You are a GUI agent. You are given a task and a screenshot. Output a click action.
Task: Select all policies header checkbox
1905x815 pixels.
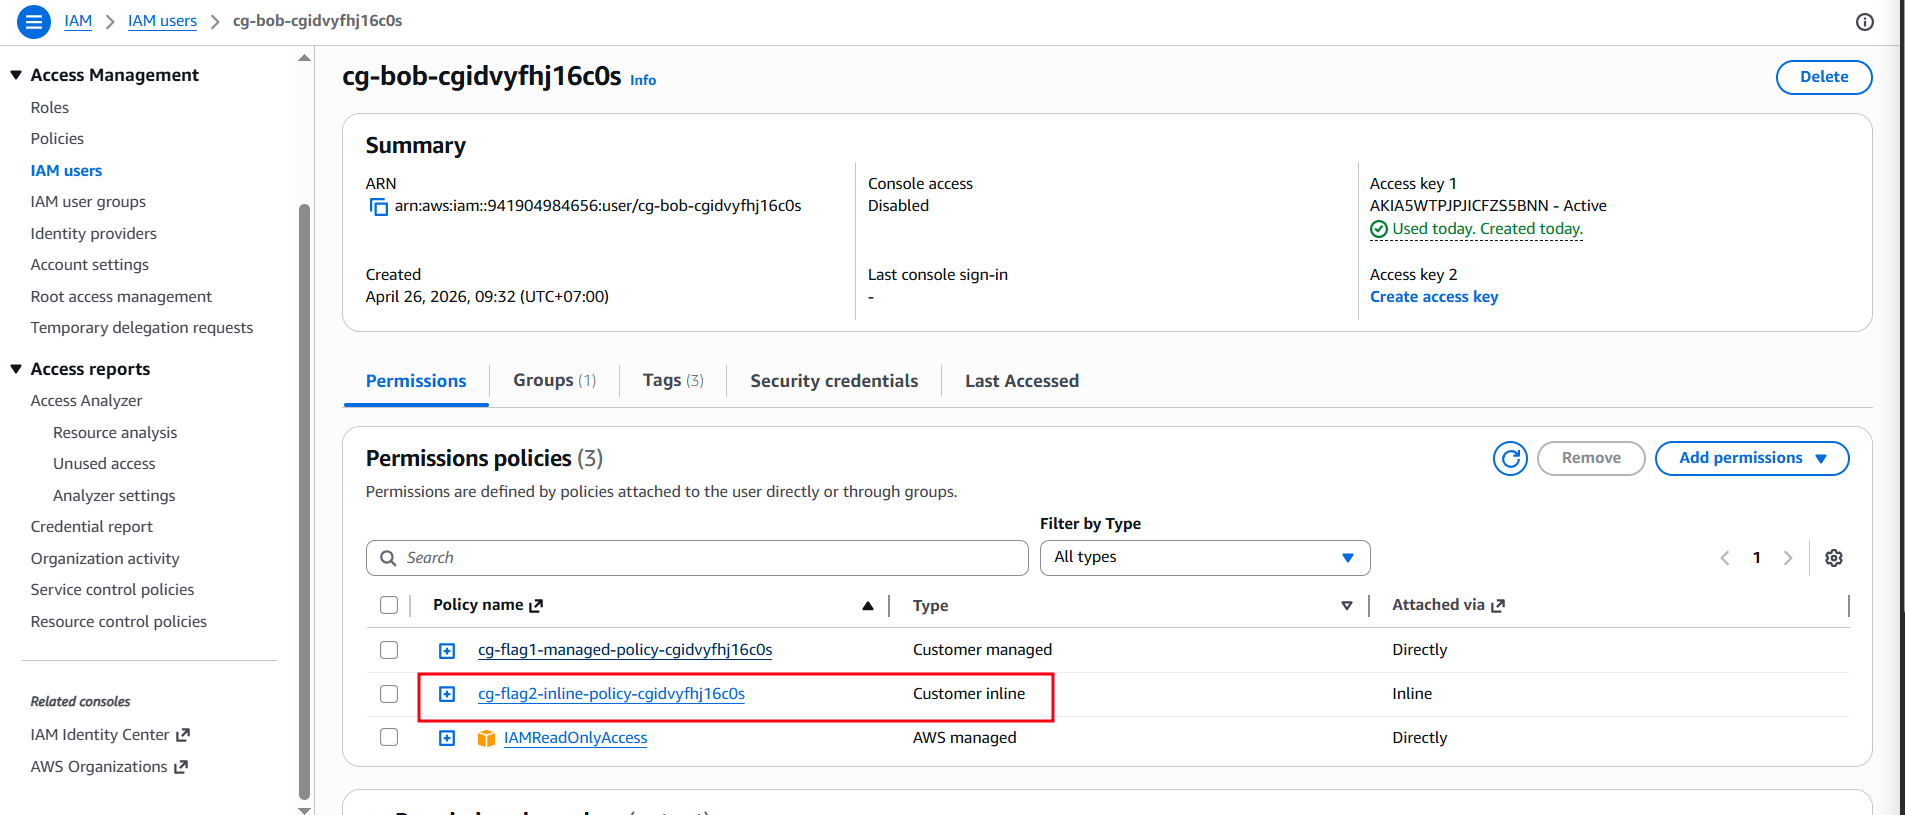pos(389,605)
